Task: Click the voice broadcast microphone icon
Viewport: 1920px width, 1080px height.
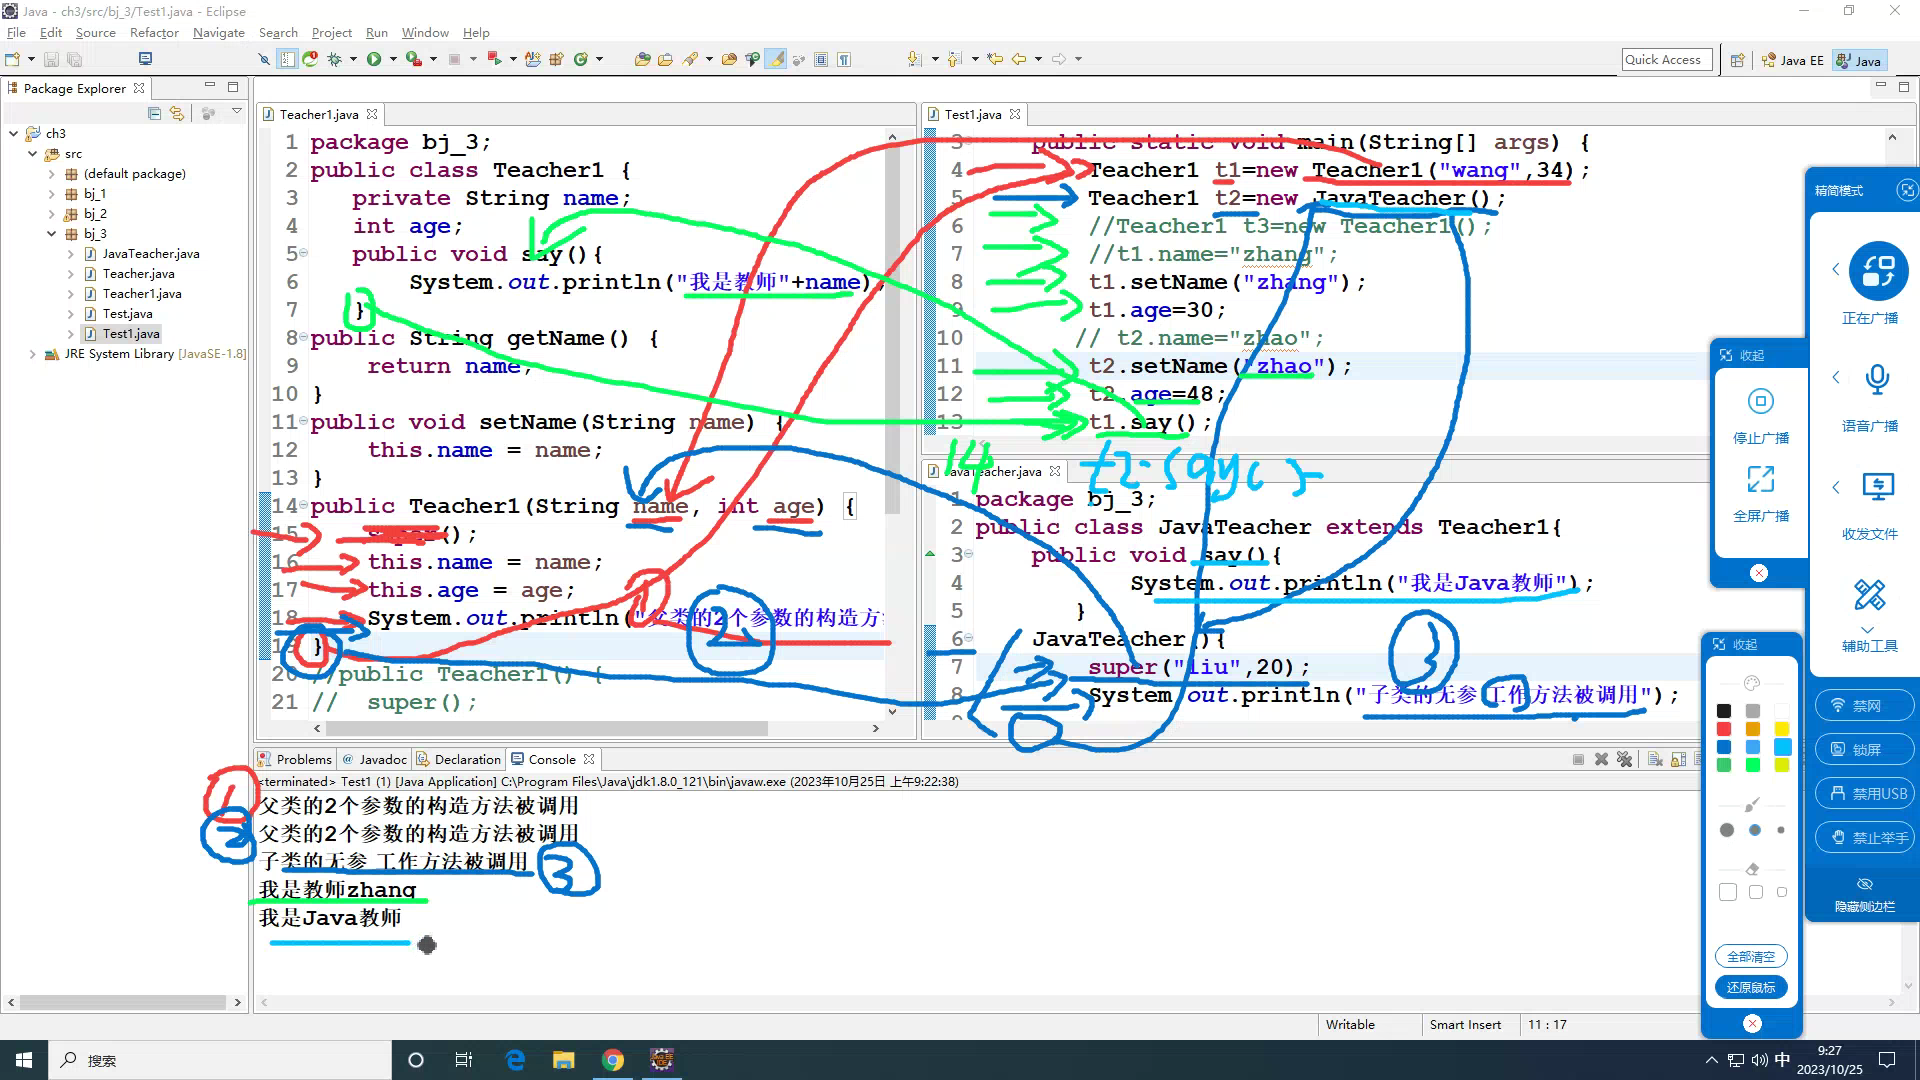Action: (x=1877, y=380)
